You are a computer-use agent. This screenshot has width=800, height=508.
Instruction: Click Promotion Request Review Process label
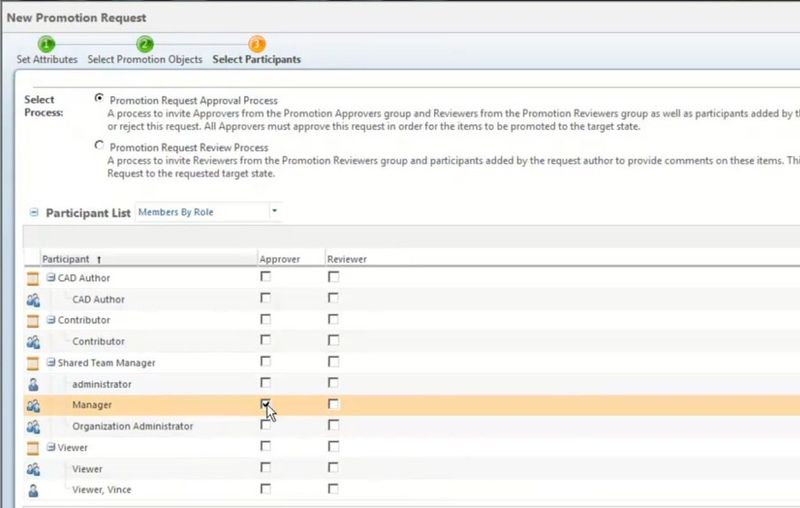pos(189,147)
